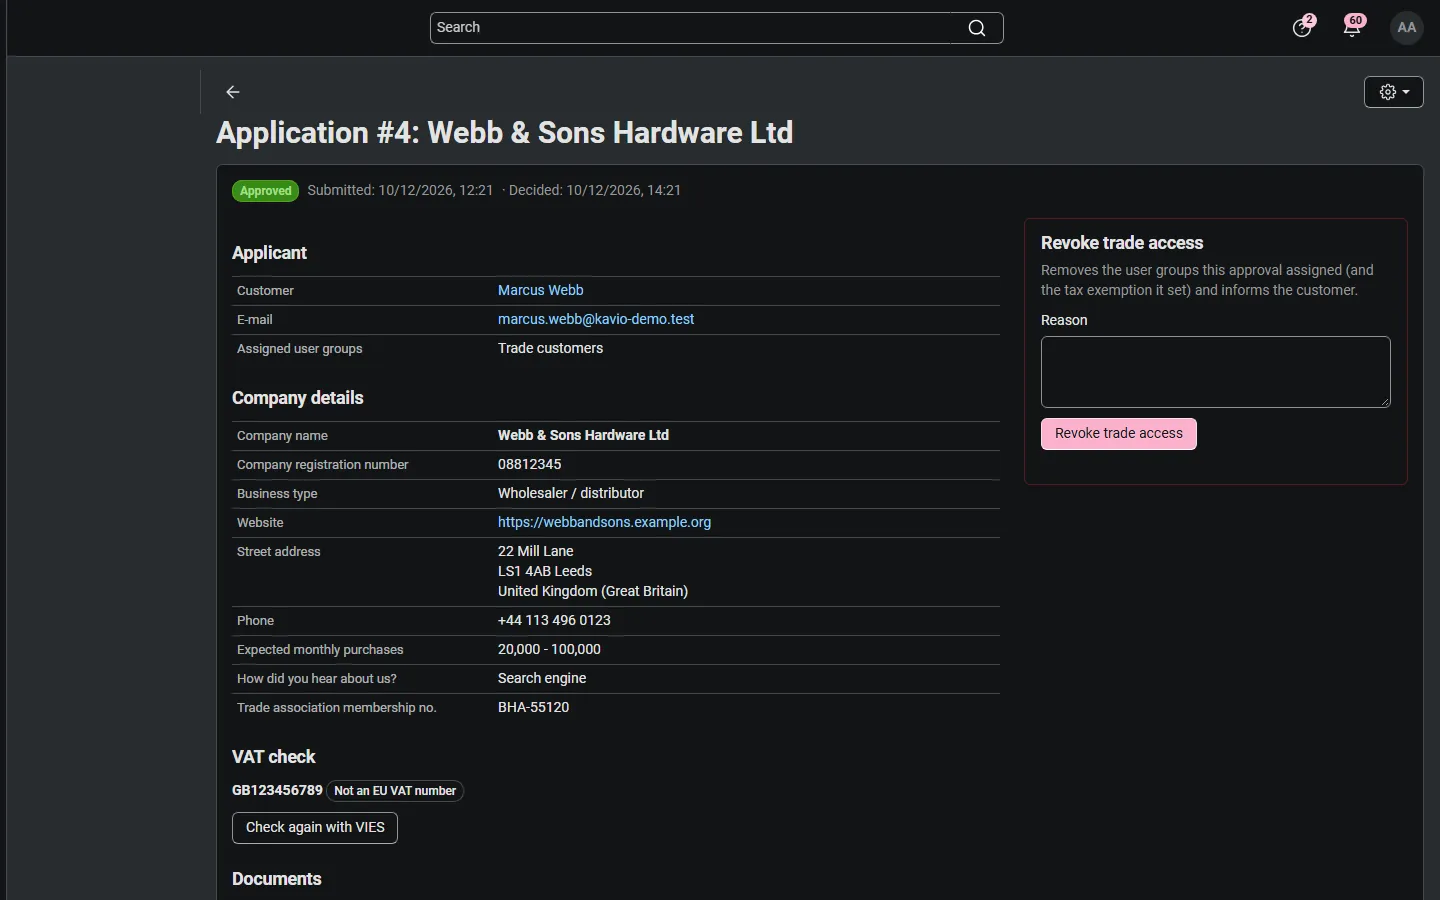Viewport: 1440px width, 900px height.
Task: Open notifications bell with badge 60
Action: [x=1353, y=27]
